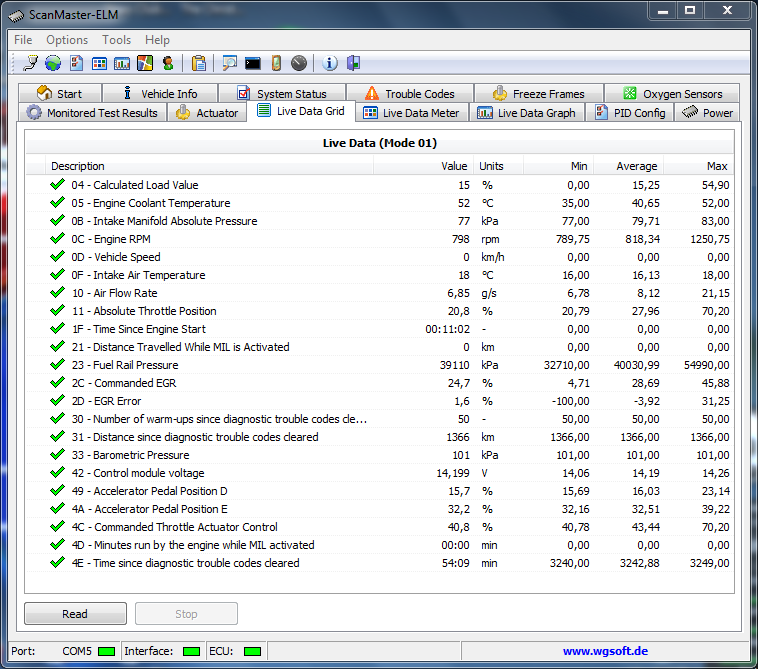The width and height of the screenshot is (758, 669).
Task: Open the Options menu
Action: [x=67, y=40]
